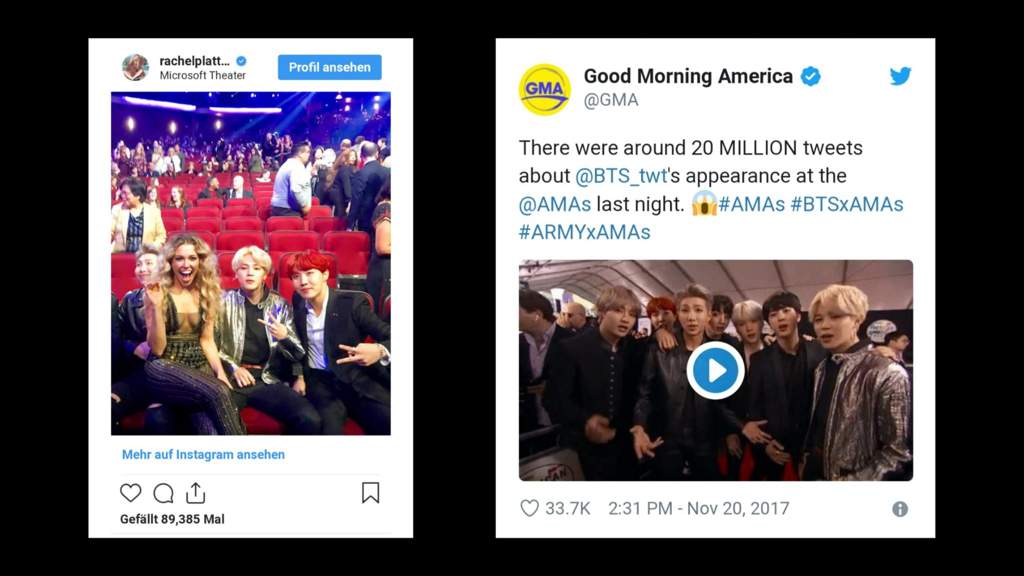
Task: Click the Good Morning America account name
Action: [688, 76]
